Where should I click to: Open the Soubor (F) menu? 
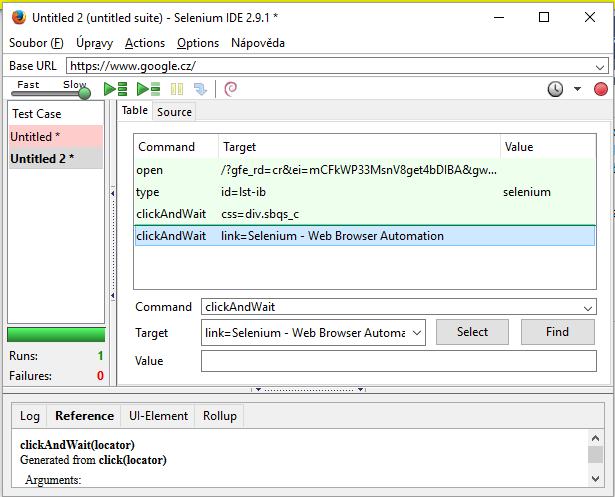click(36, 43)
